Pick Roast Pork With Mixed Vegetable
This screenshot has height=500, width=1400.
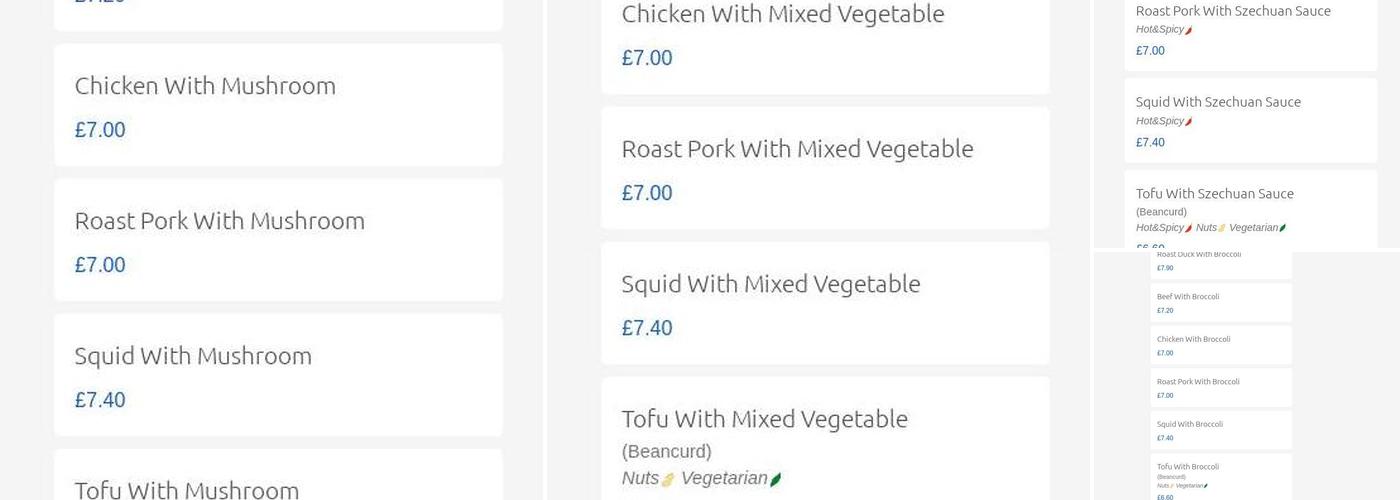797,149
